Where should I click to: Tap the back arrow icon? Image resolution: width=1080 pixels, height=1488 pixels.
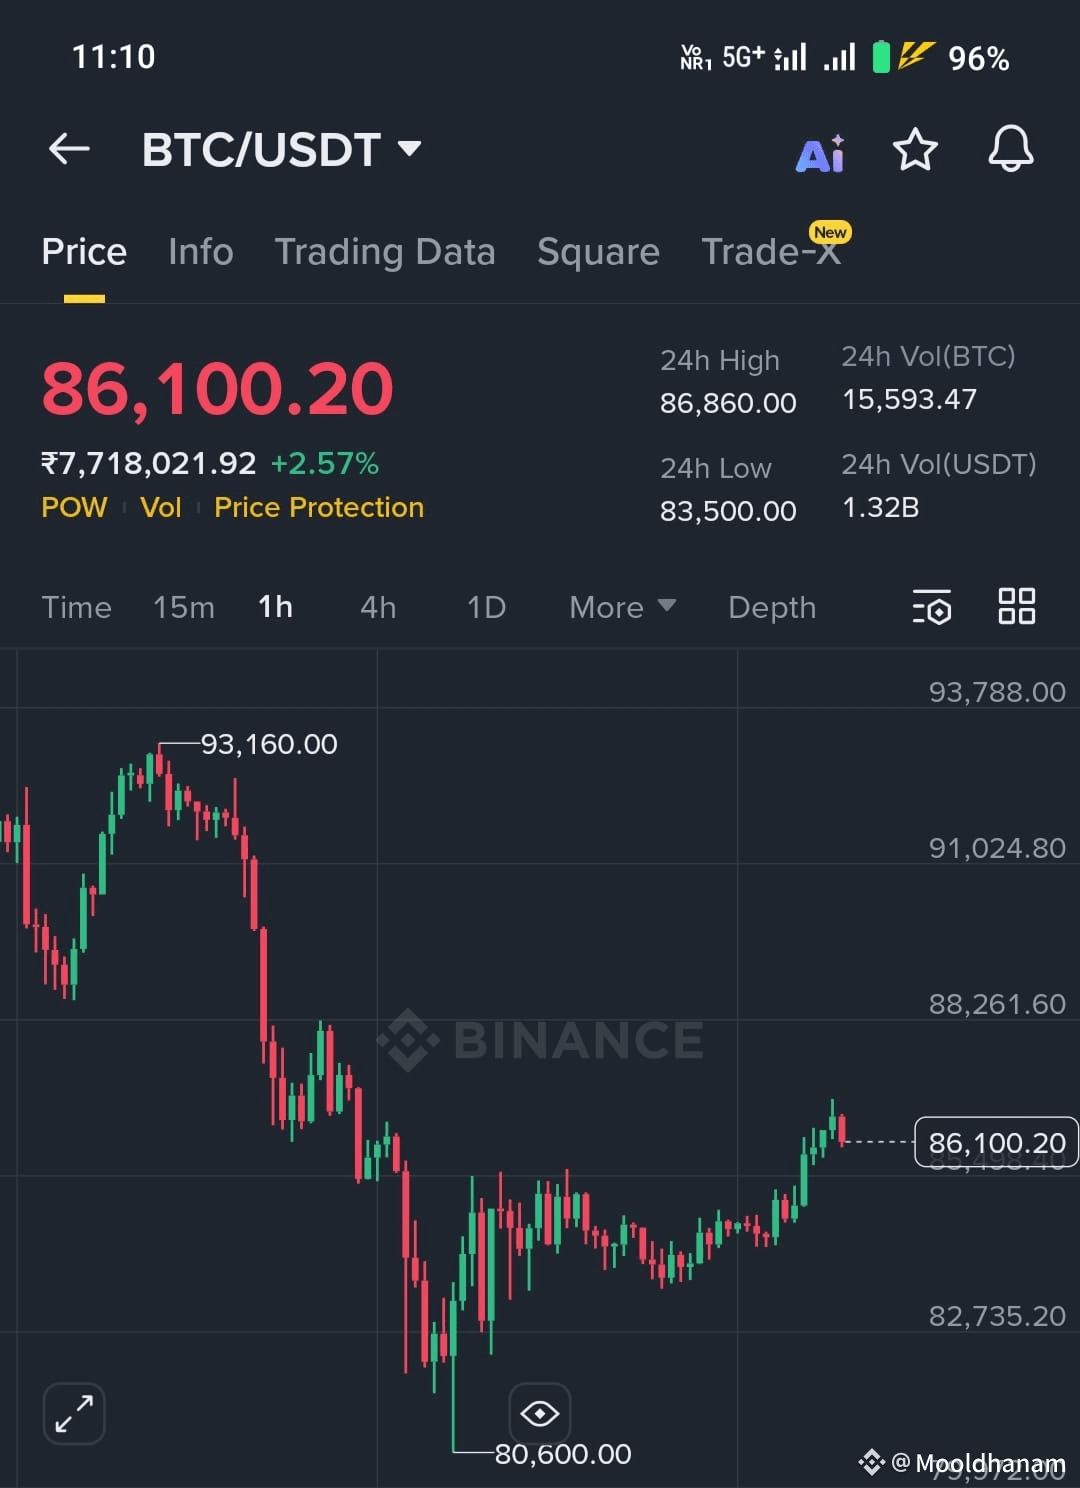[x=69, y=150]
